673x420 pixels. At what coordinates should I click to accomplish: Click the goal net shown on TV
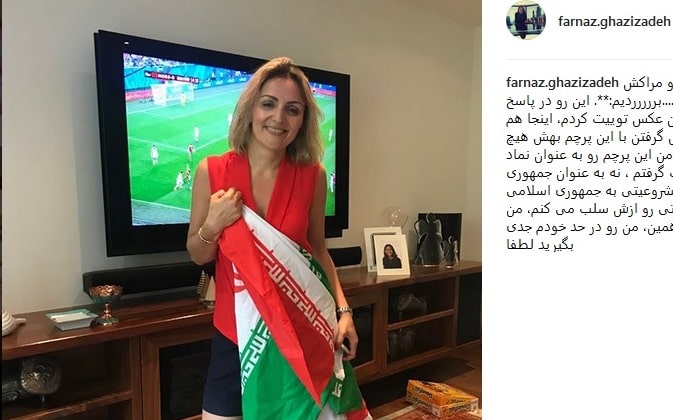[172, 93]
